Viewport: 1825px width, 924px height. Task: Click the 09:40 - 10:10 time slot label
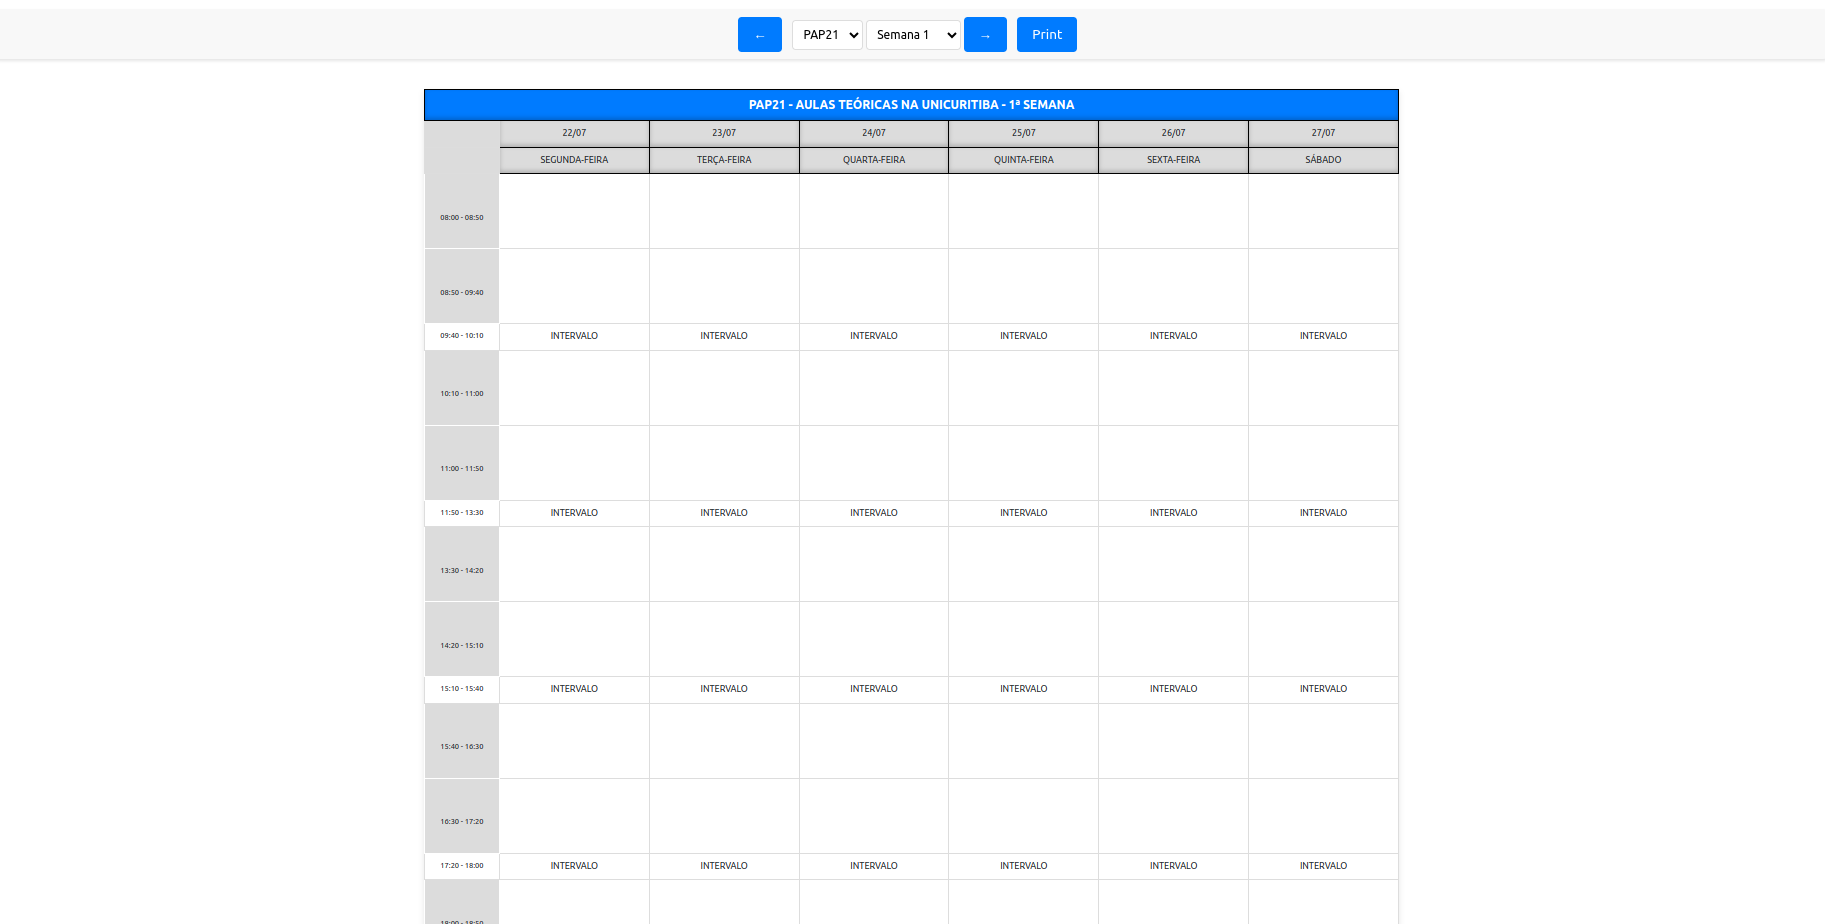(x=462, y=336)
